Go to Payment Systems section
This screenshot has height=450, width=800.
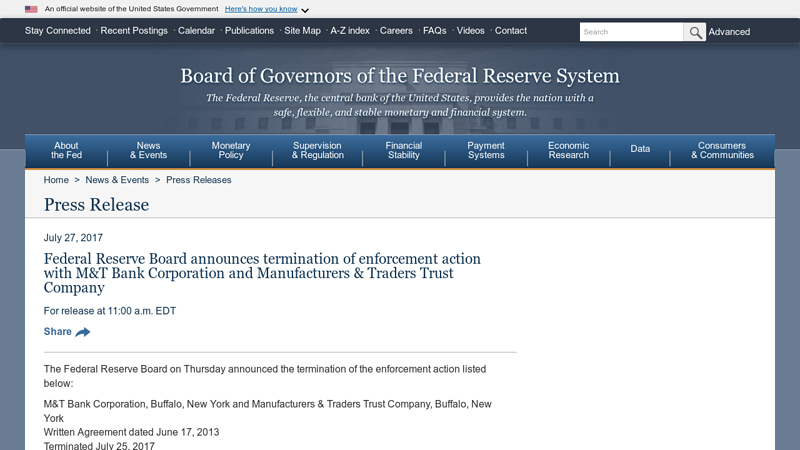pyautogui.click(x=486, y=151)
